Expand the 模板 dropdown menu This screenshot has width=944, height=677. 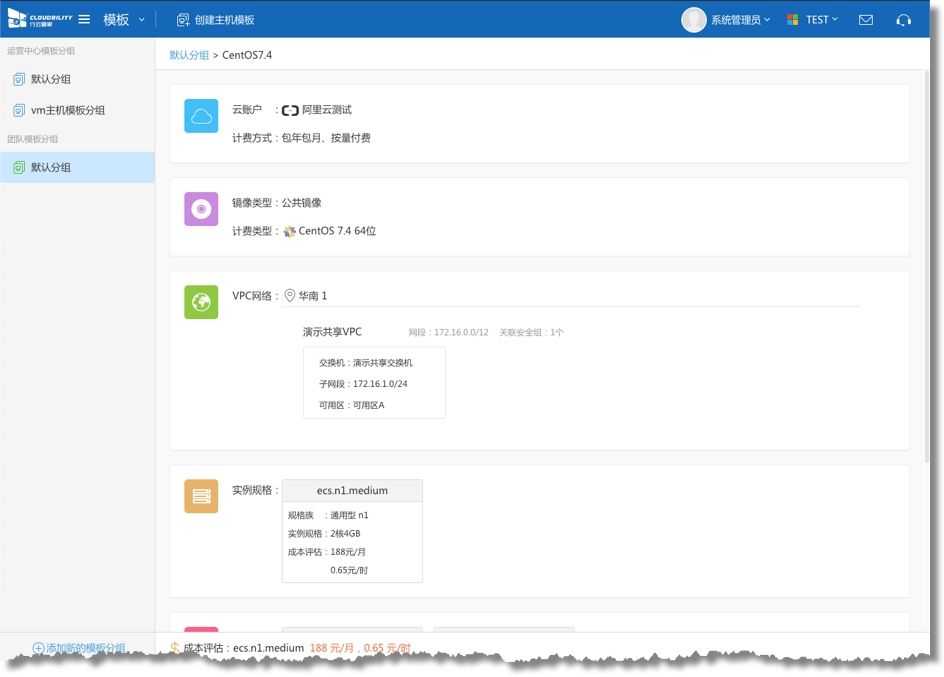tap(125, 20)
